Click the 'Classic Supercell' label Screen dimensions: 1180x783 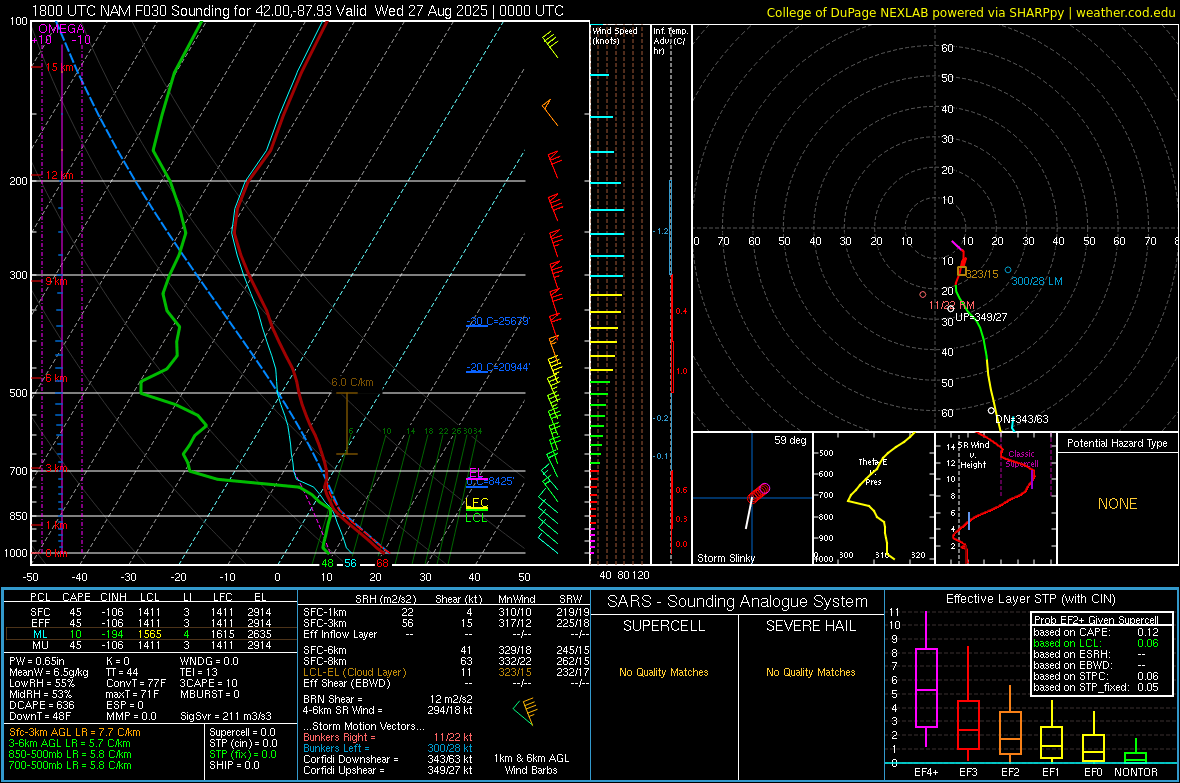1021,459
